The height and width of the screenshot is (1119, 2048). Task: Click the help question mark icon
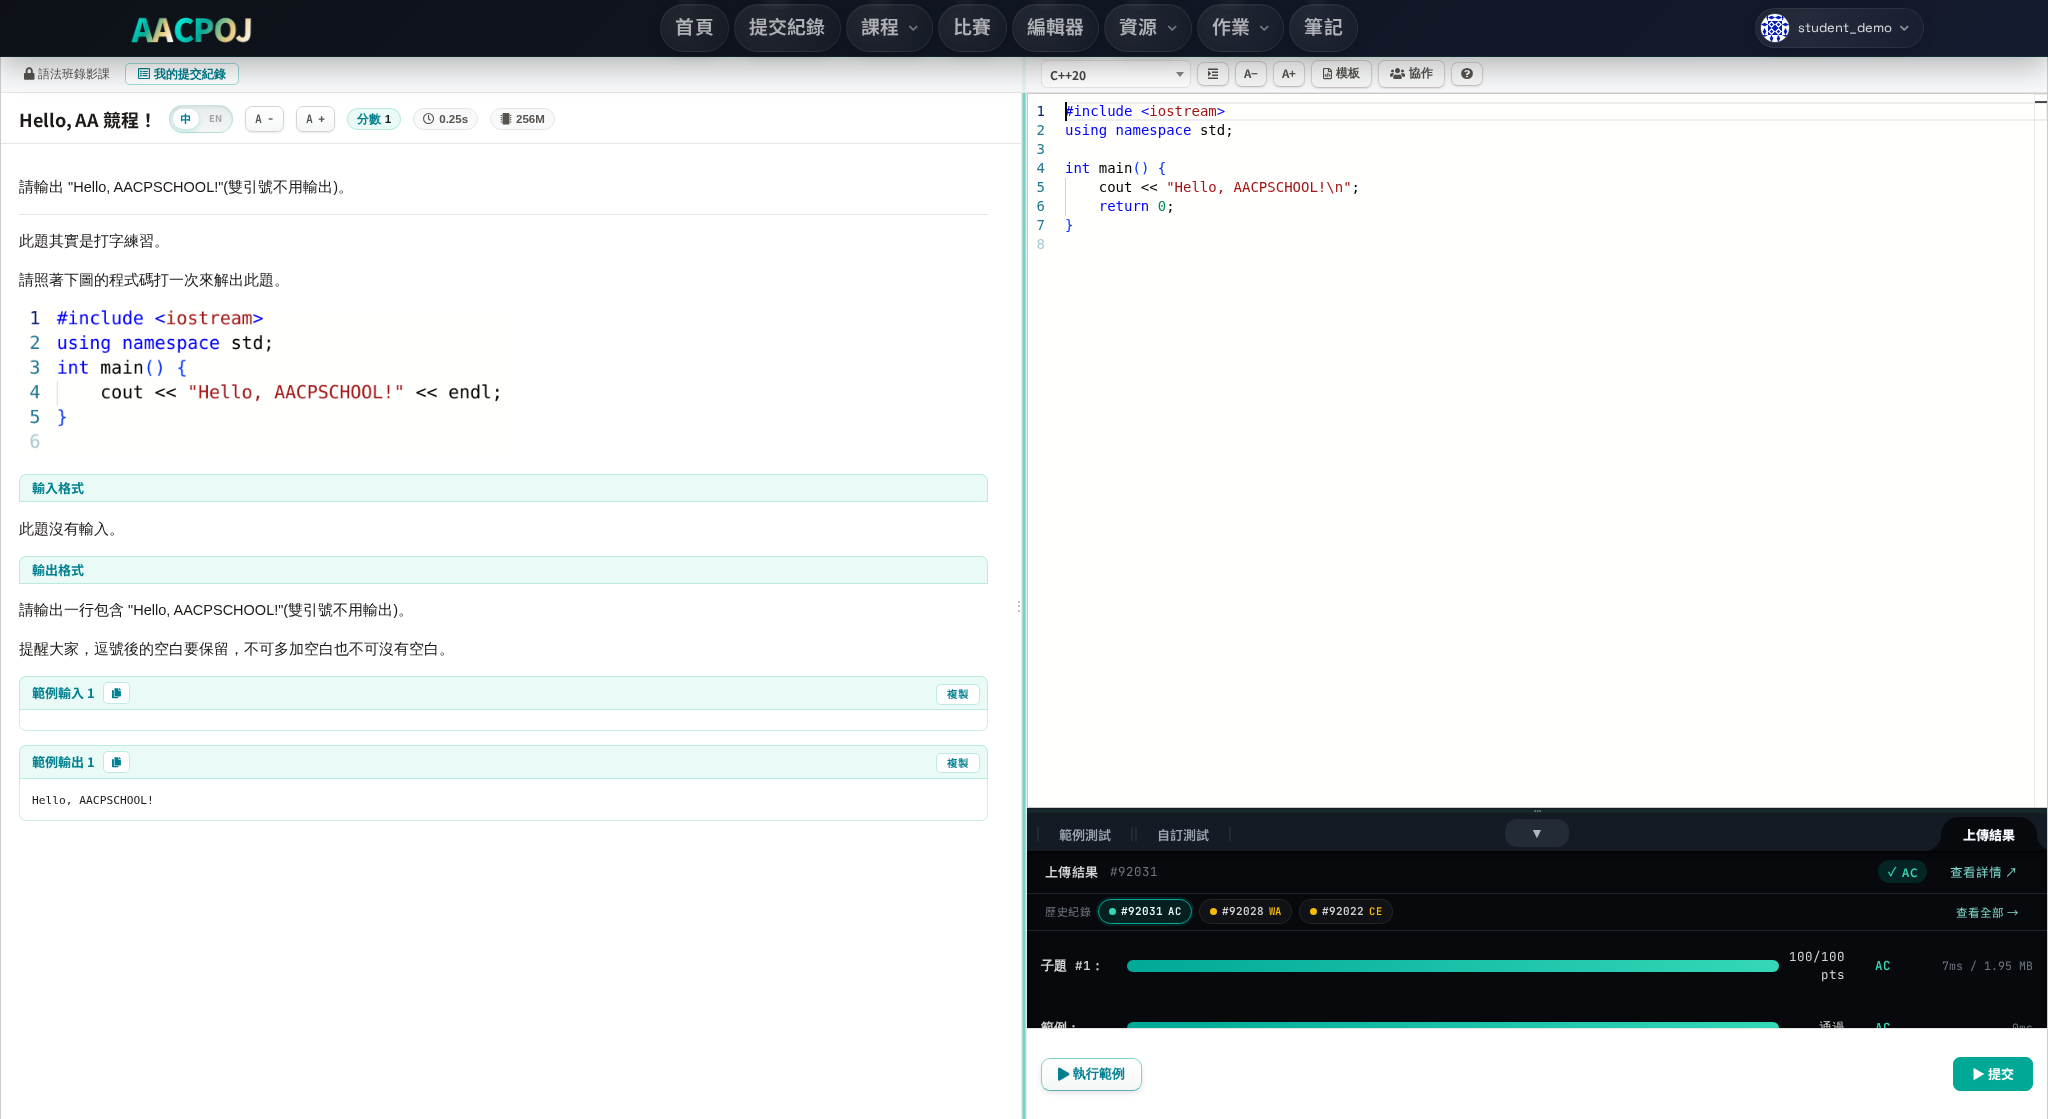pos(1467,74)
